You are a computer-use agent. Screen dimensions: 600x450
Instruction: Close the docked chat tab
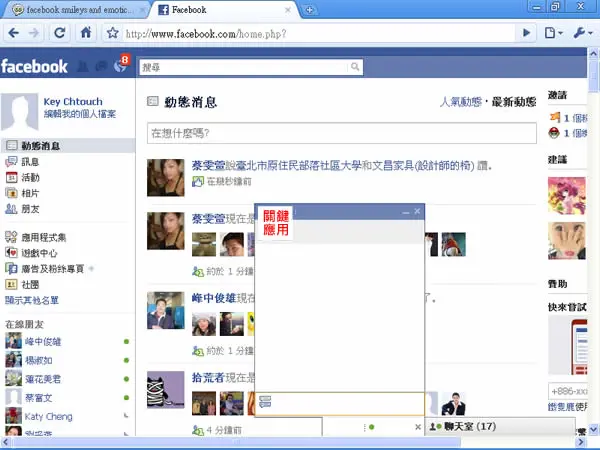(418, 427)
